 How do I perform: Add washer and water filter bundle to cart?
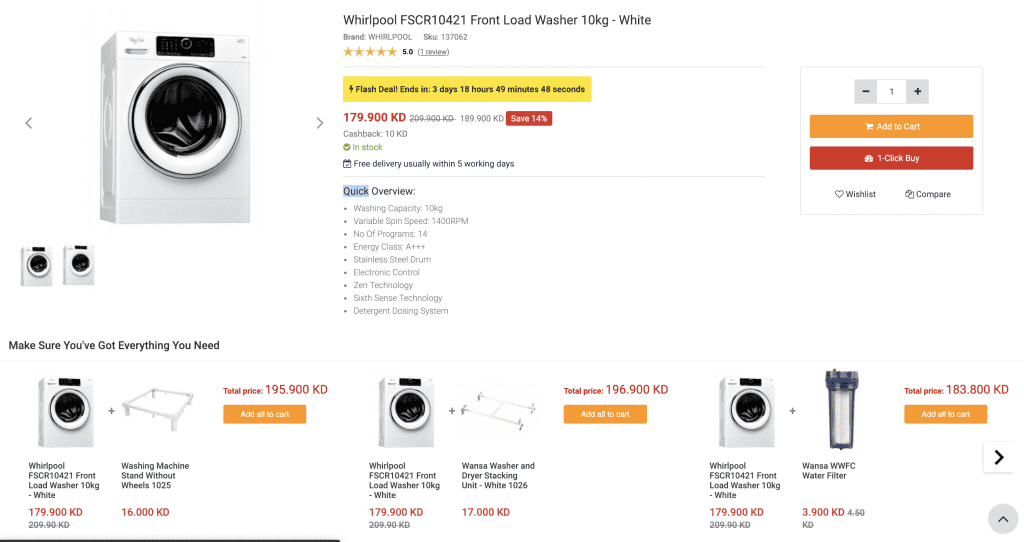pos(945,414)
